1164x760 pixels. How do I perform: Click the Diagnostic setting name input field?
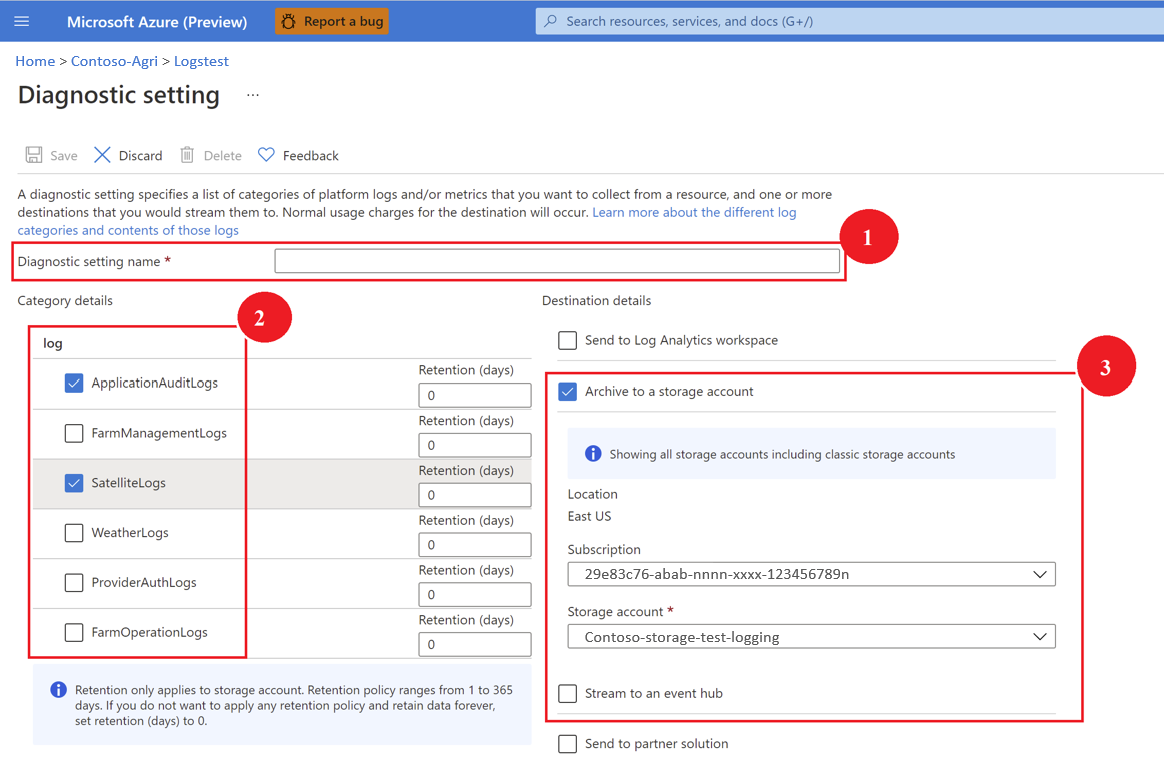click(x=556, y=260)
